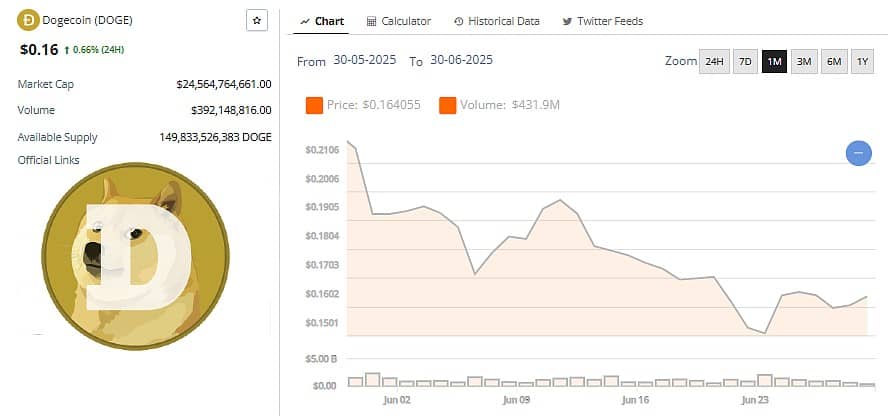Click the Jun 23 axis label
896x416 pixels.
[x=754, y=400]
